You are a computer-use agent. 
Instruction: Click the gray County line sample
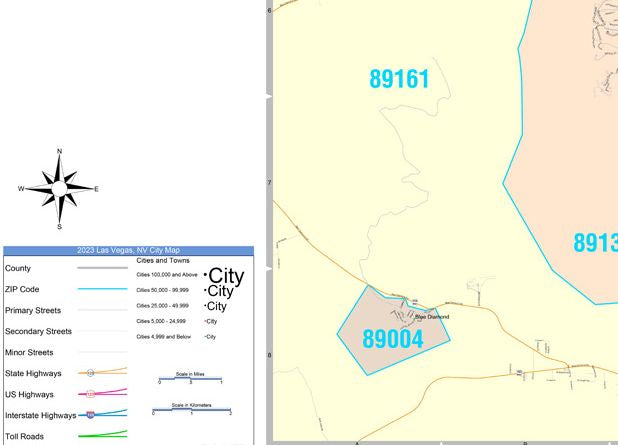pos(103,268)
